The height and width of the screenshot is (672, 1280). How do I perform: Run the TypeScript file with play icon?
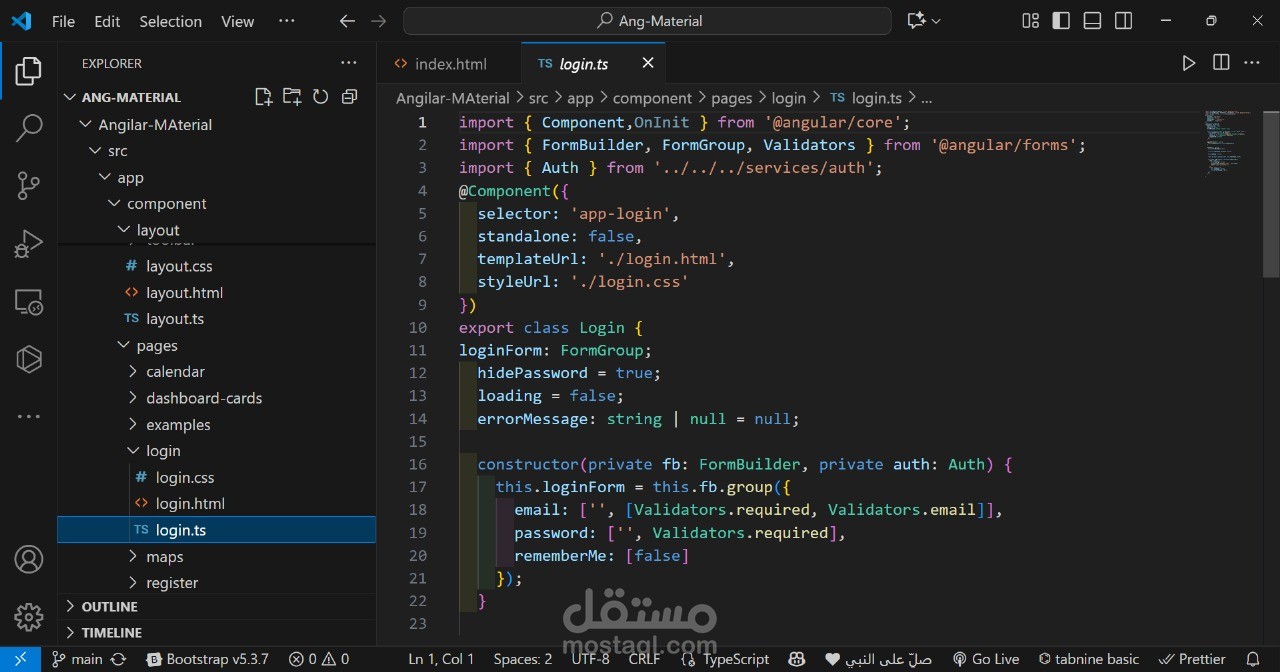(1188, 63)
